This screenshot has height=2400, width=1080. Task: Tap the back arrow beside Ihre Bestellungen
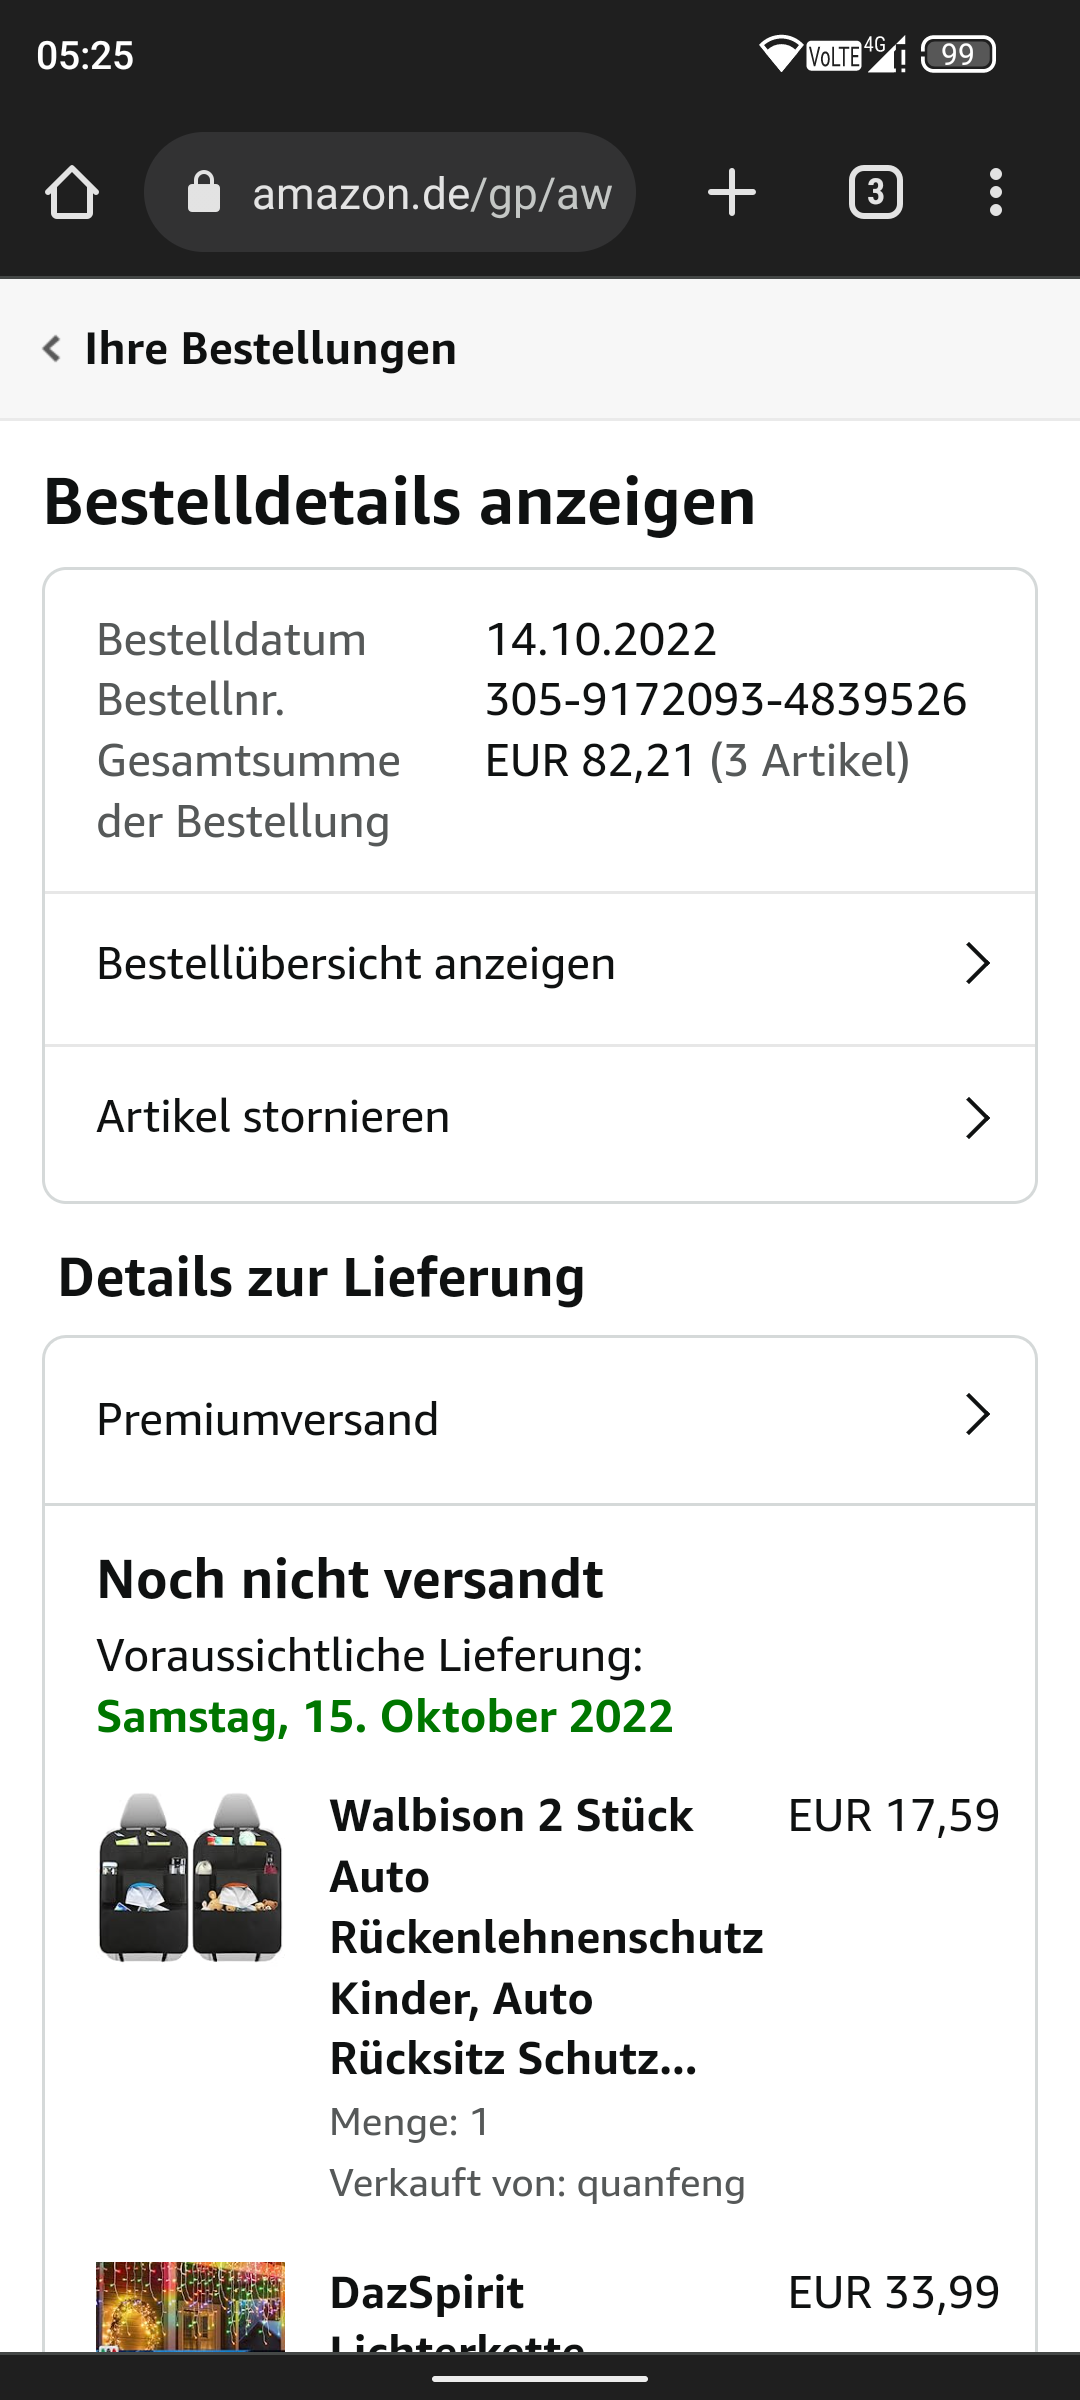click(52, 349)
